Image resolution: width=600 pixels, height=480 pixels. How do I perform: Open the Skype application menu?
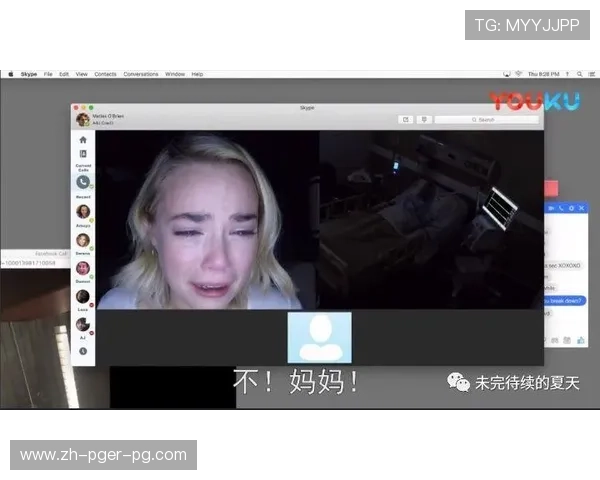point(29,74)
